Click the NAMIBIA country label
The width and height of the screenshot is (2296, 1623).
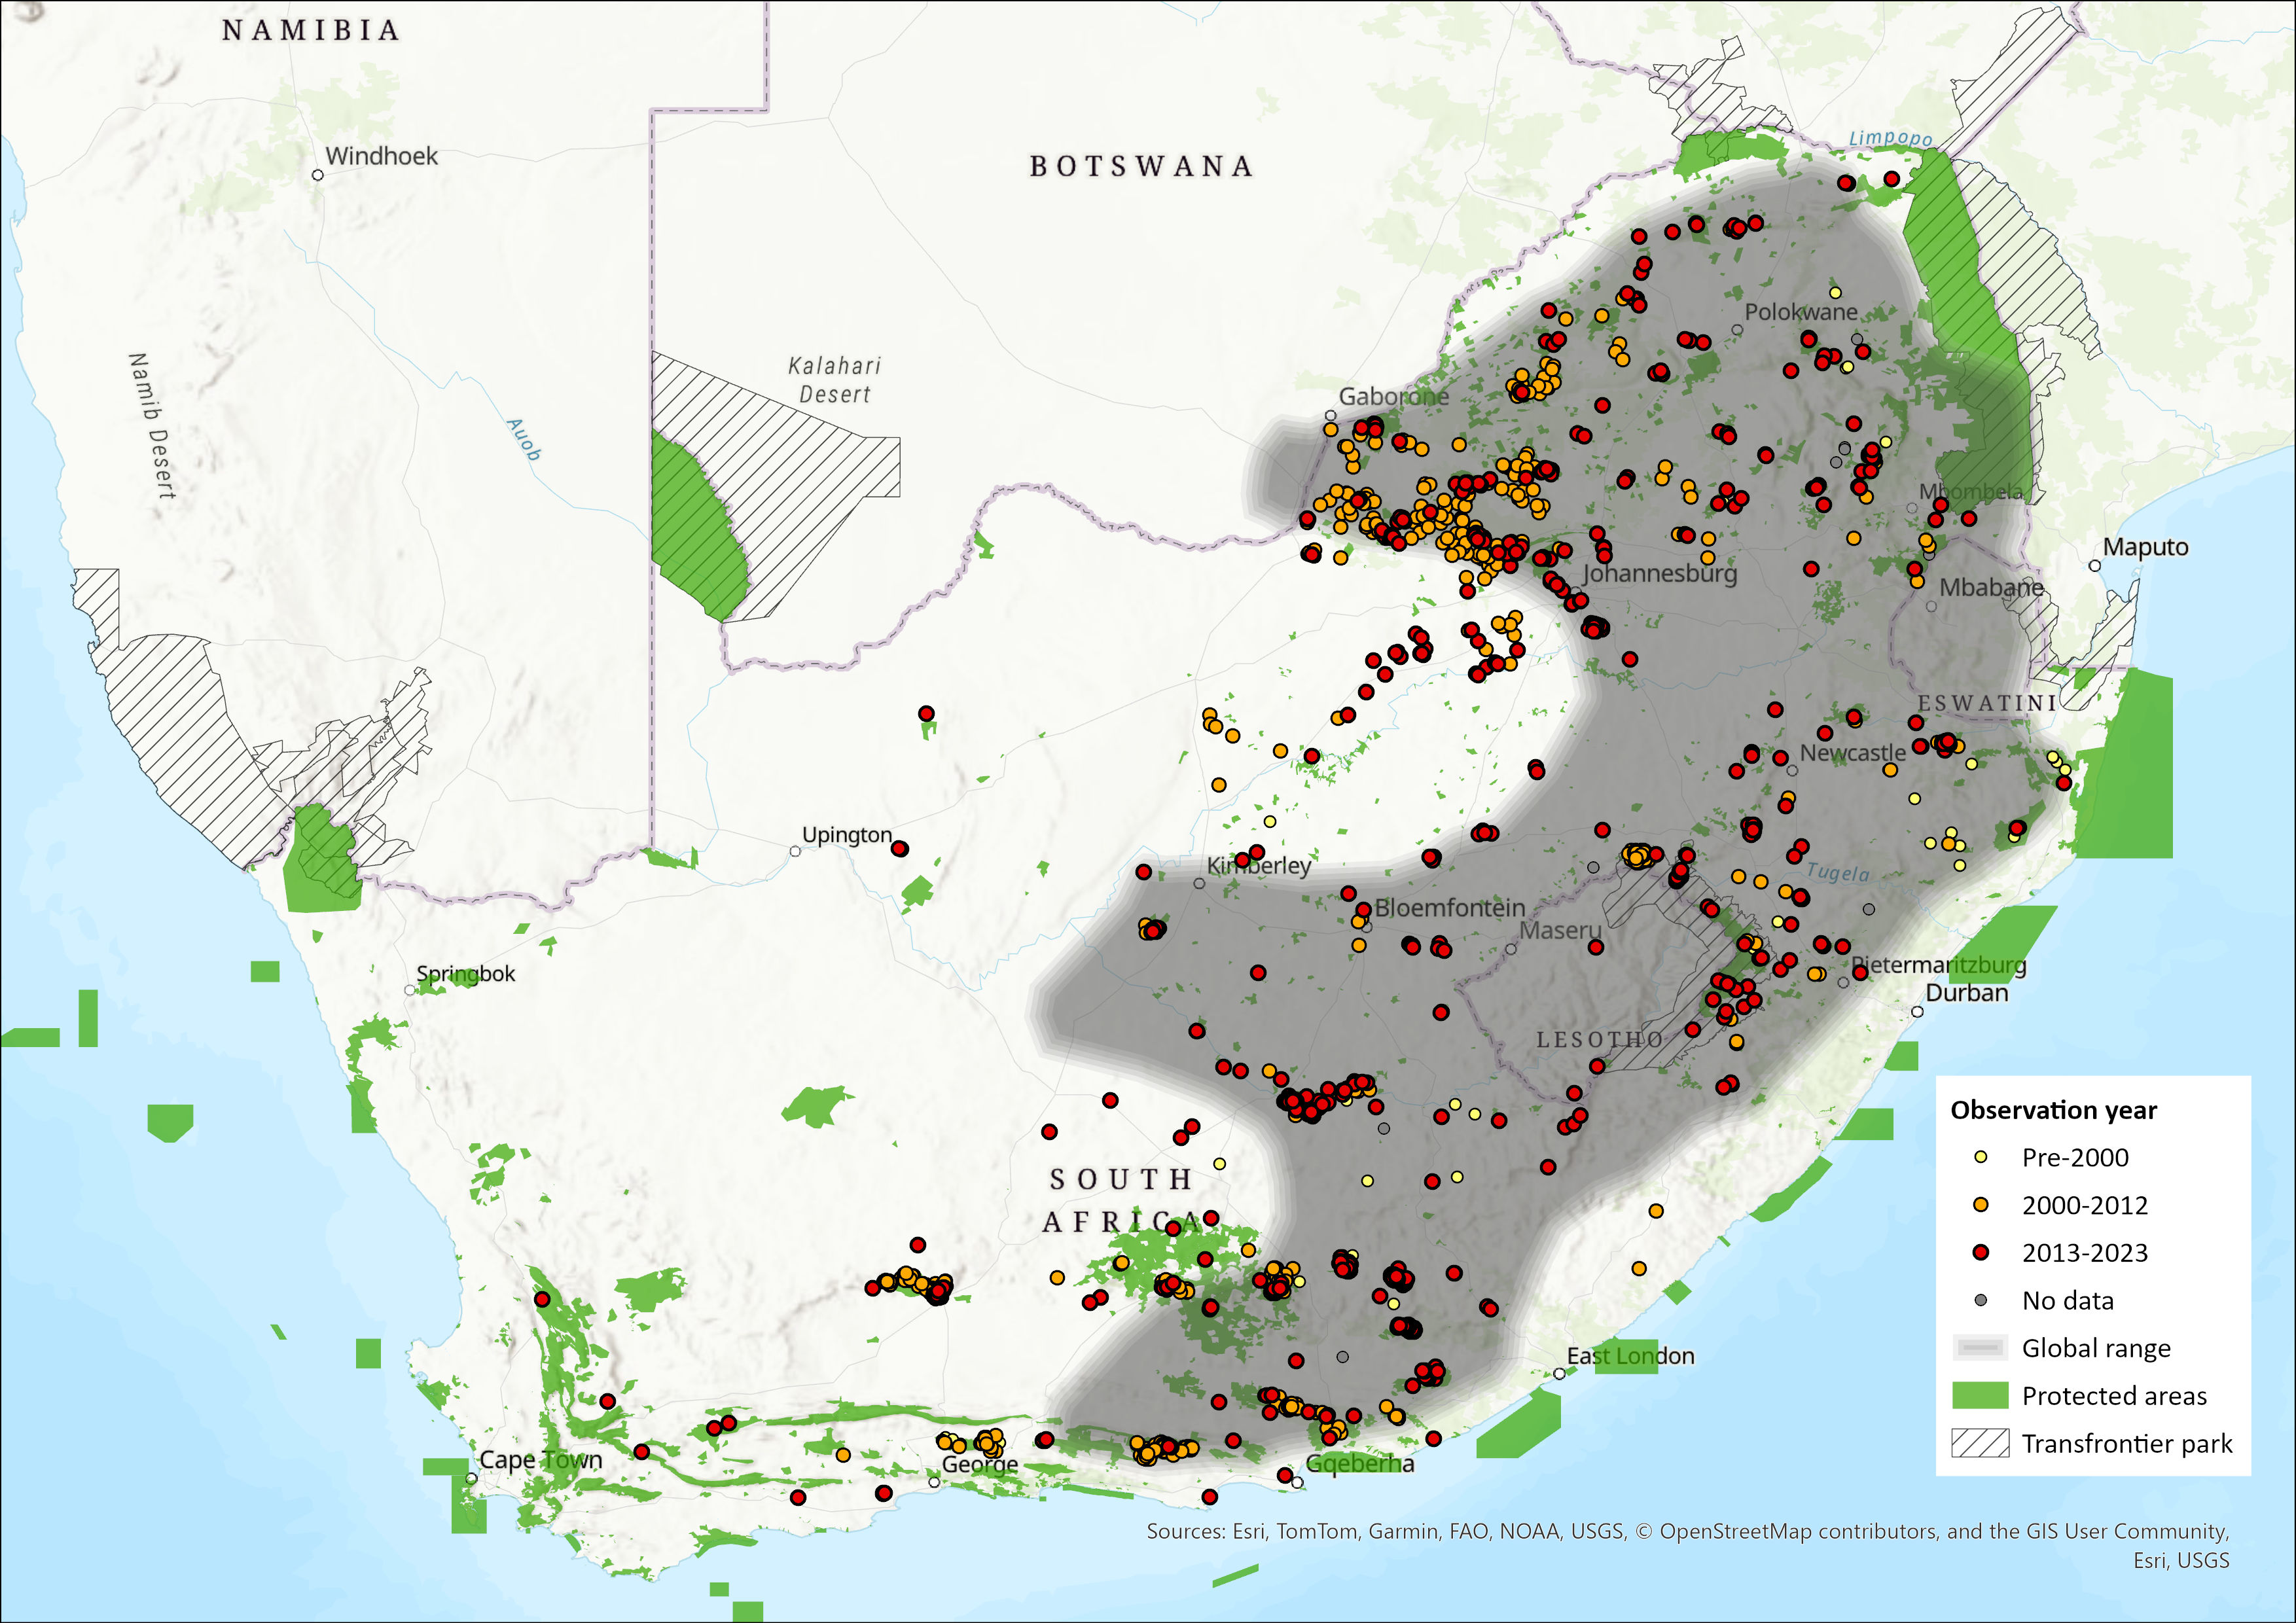[x=311, y=30]
